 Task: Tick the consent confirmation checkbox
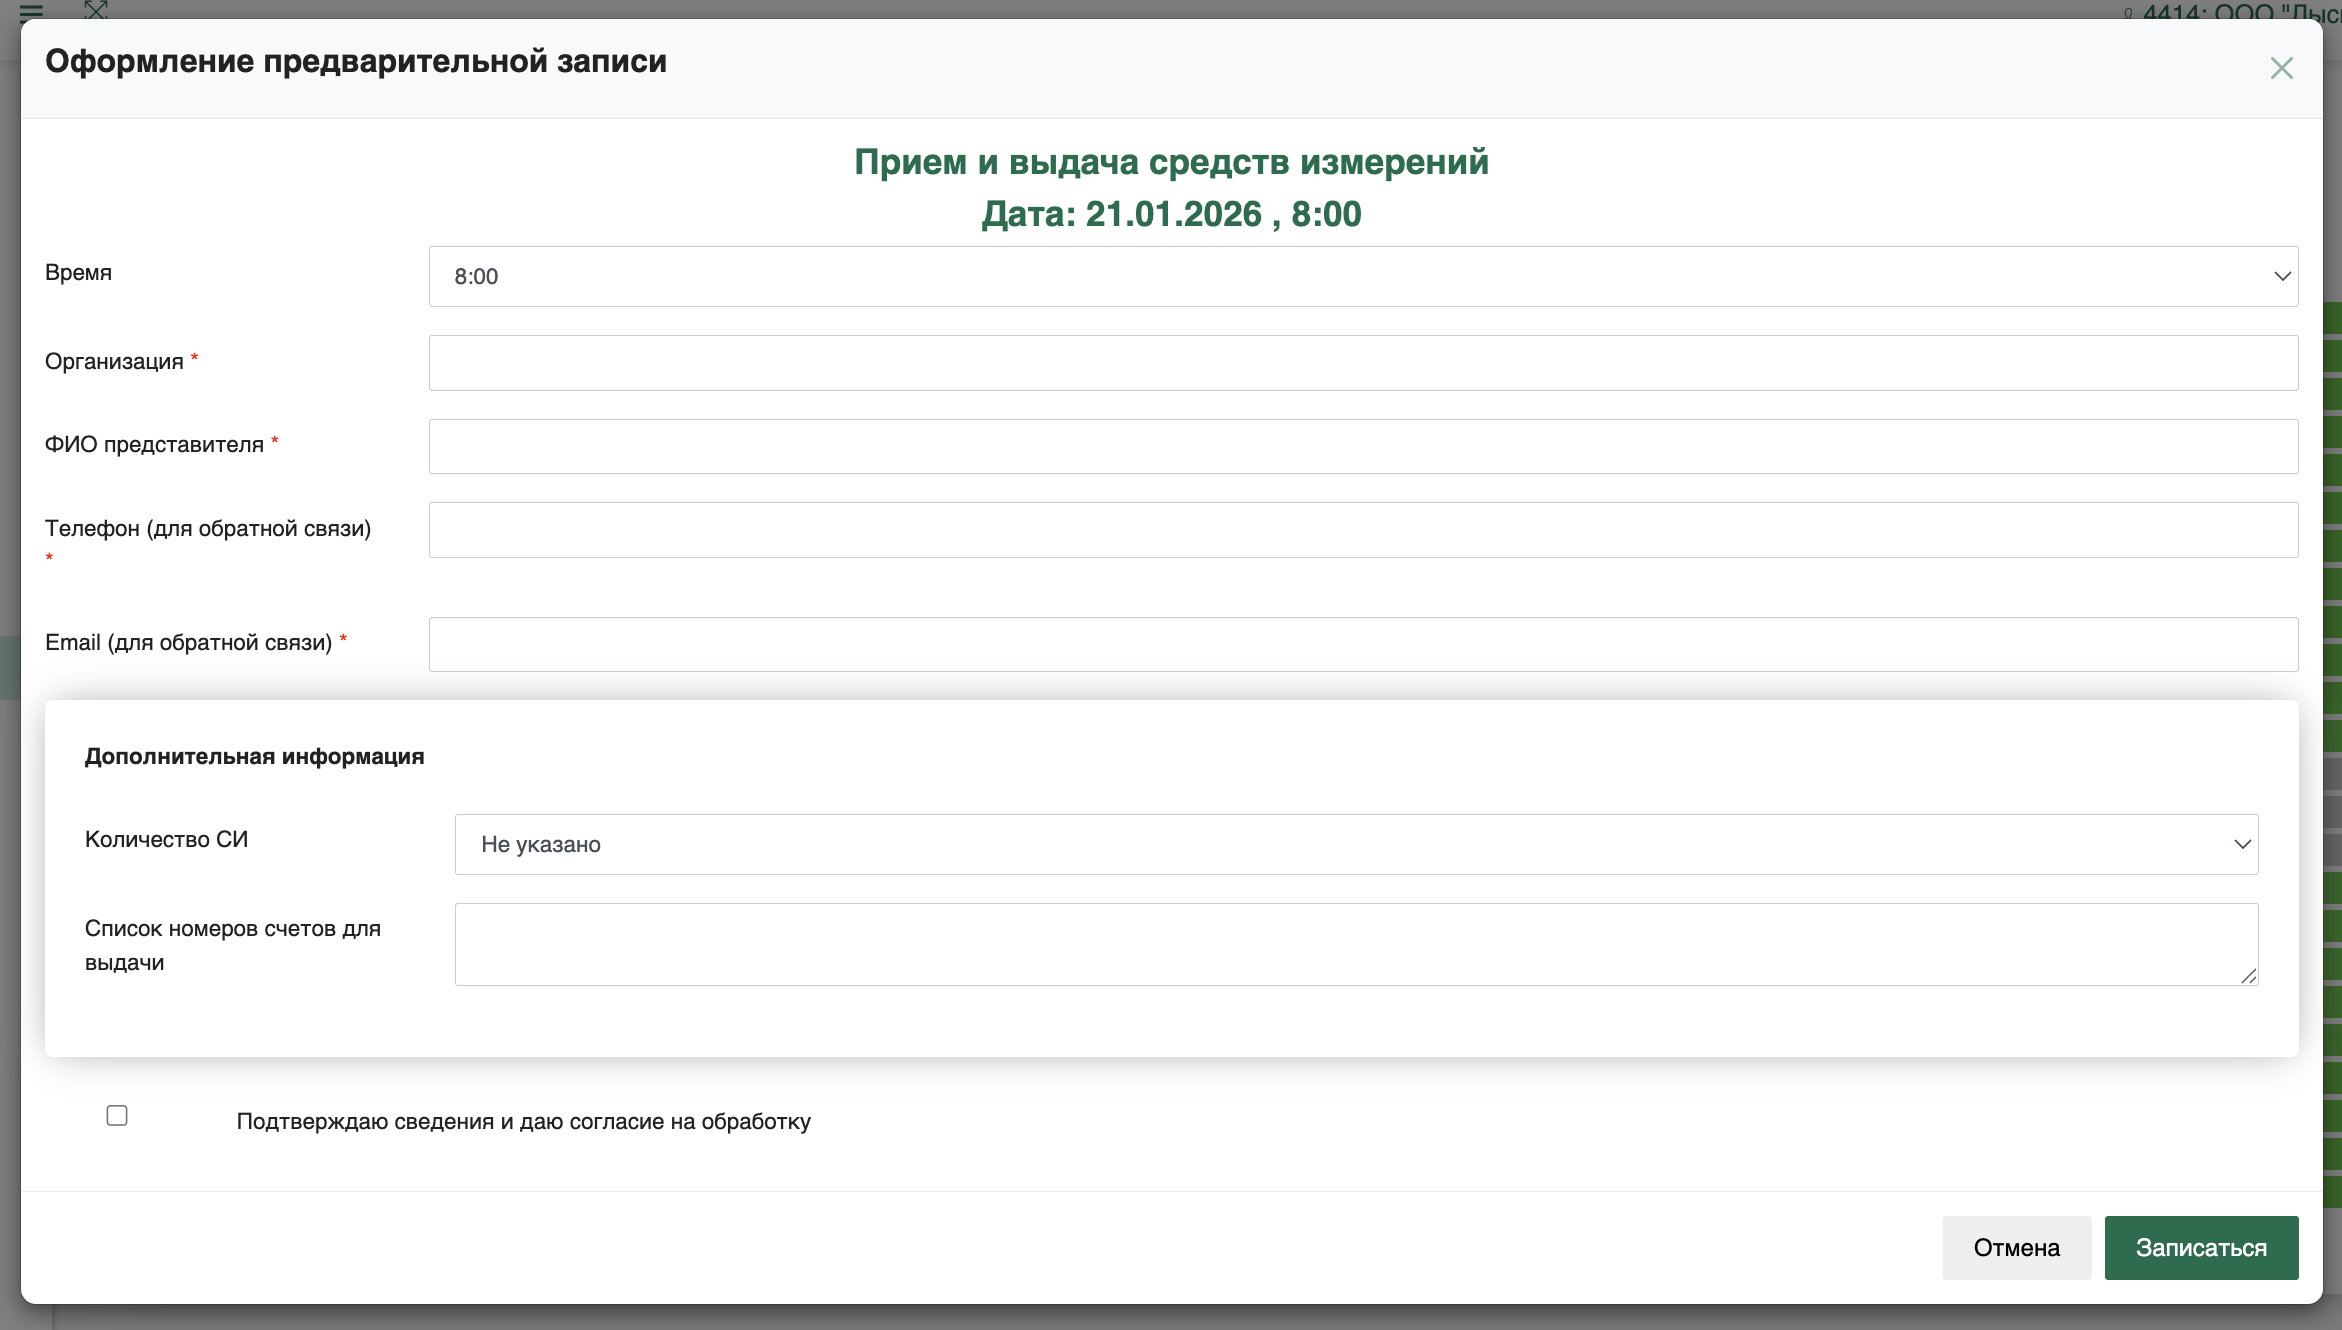[x=117, y=1115]
